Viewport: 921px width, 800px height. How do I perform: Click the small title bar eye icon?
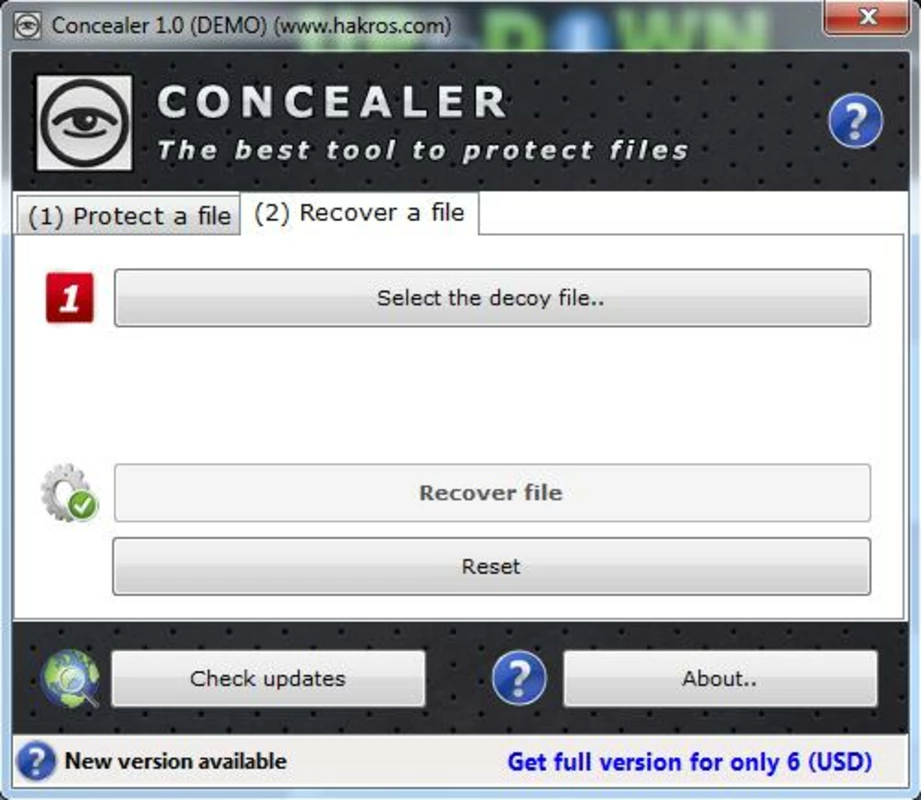tap(27, 25)
